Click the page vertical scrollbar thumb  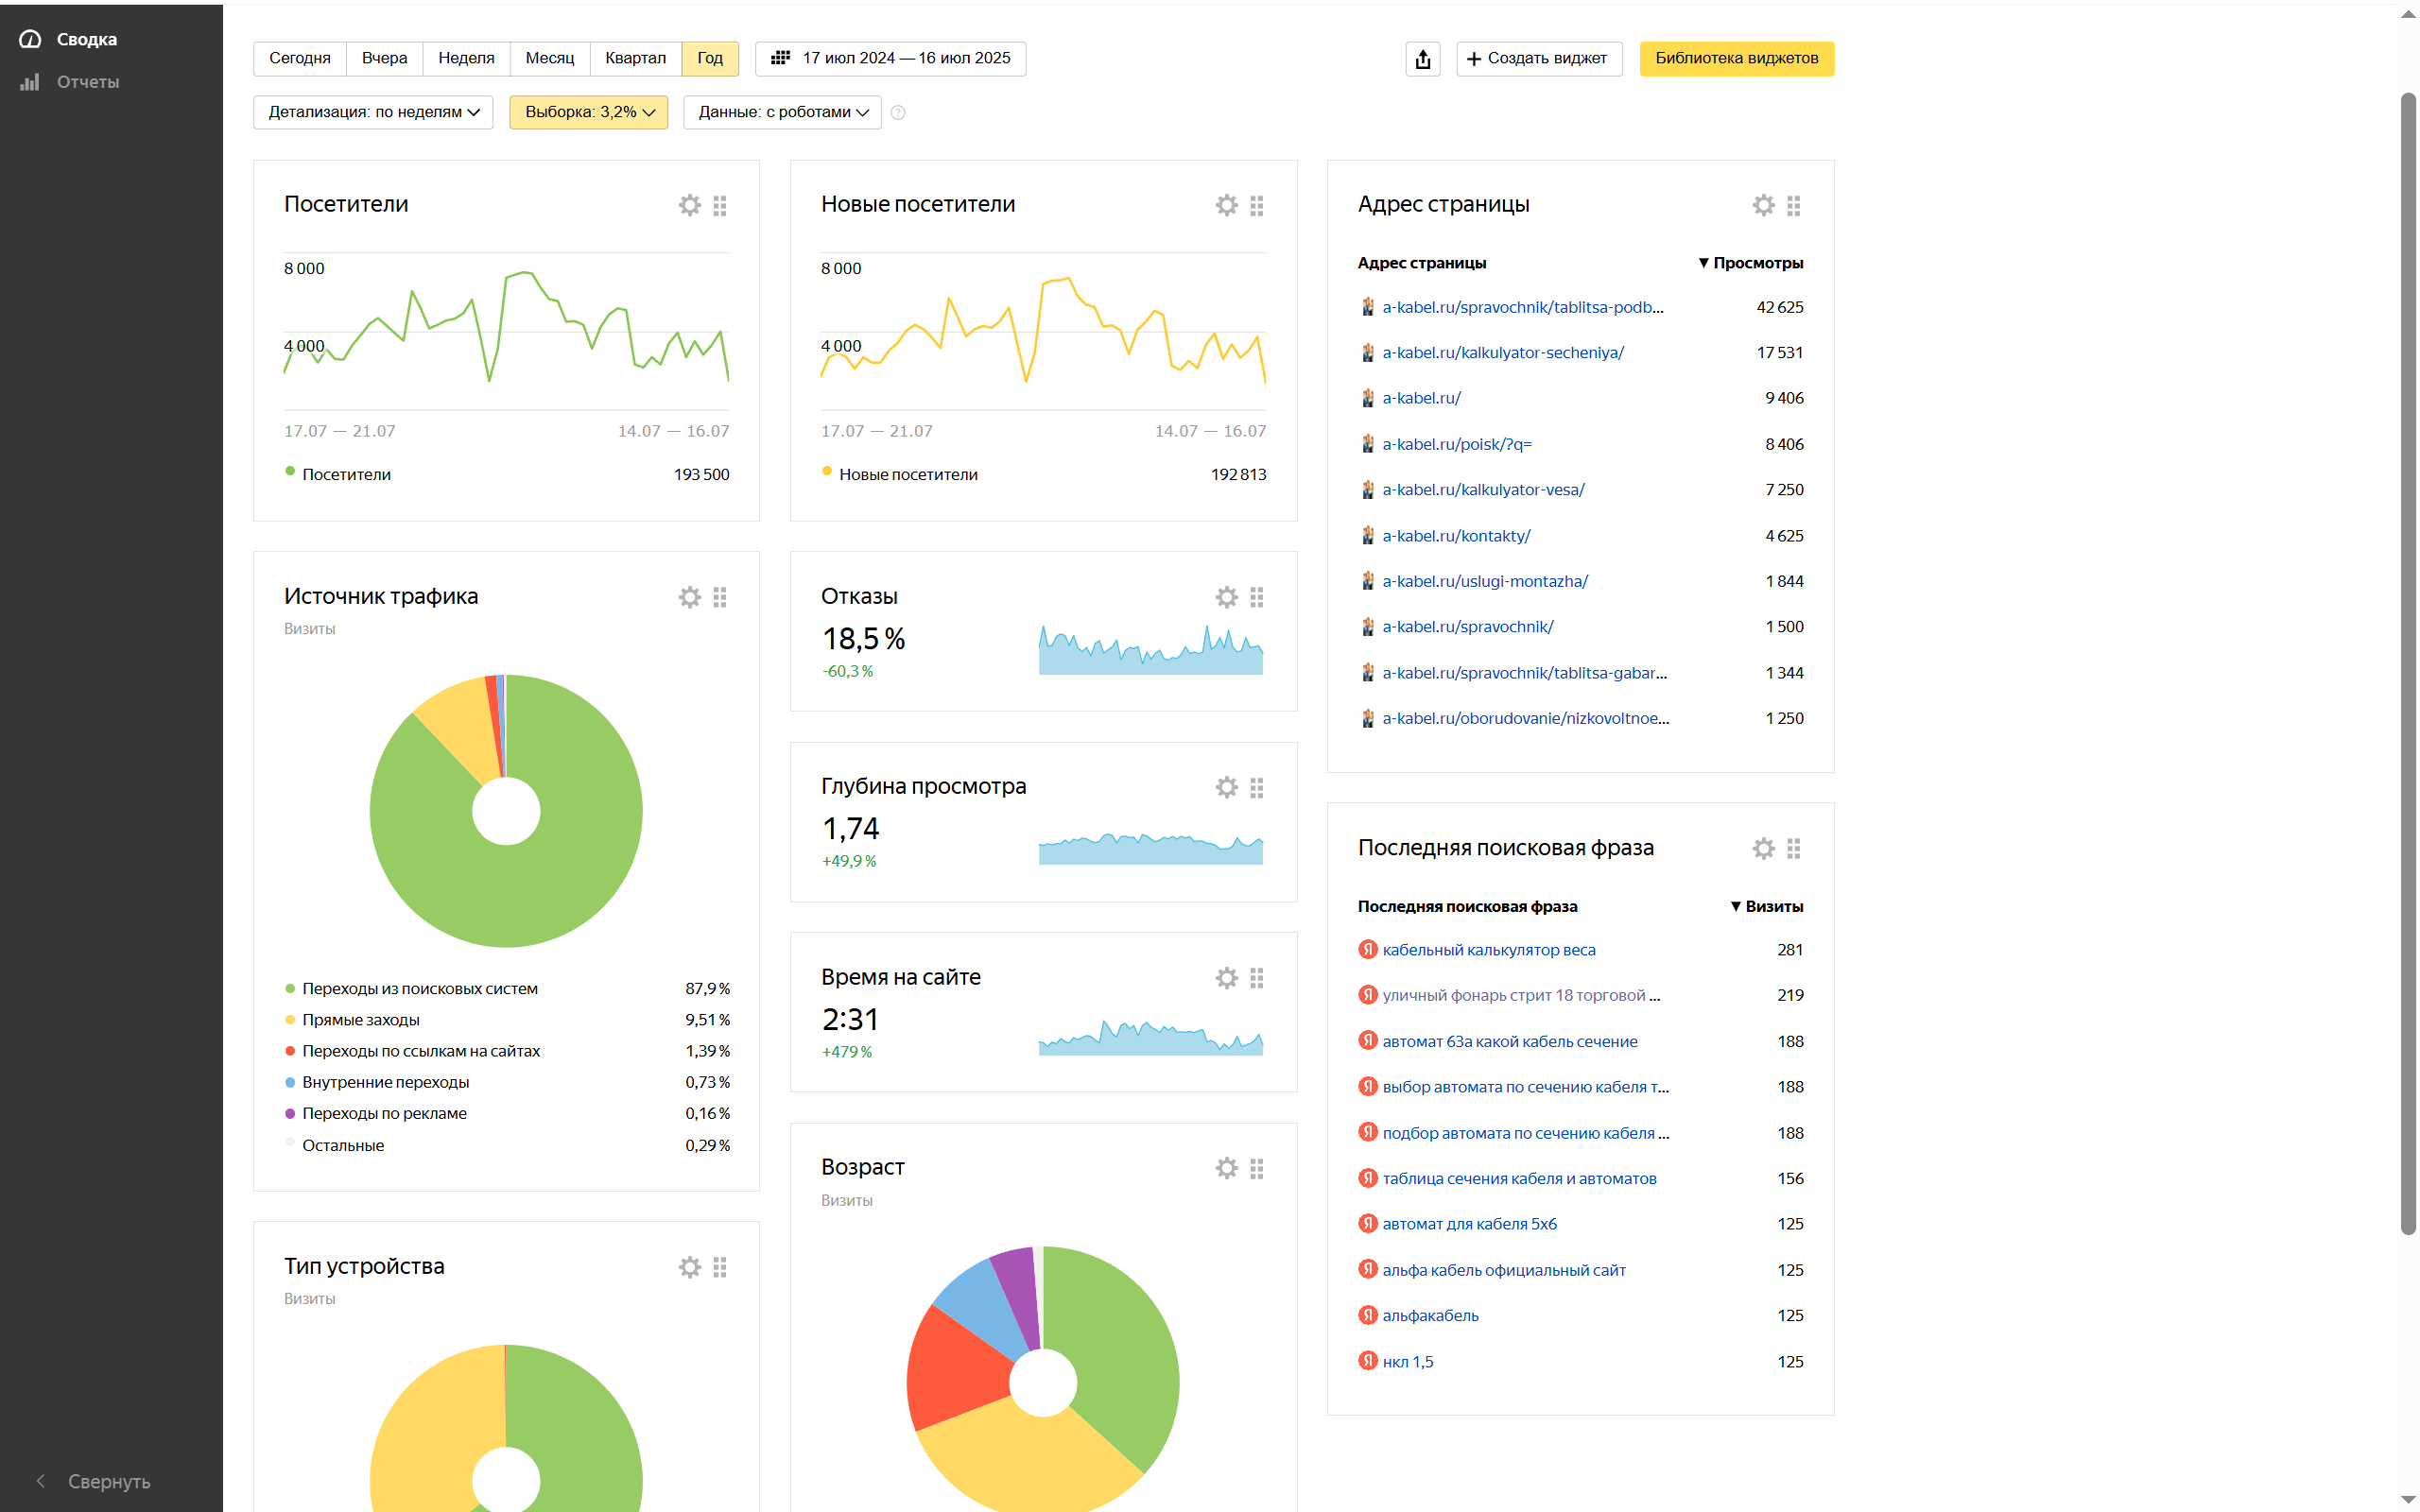[2408, 664]
